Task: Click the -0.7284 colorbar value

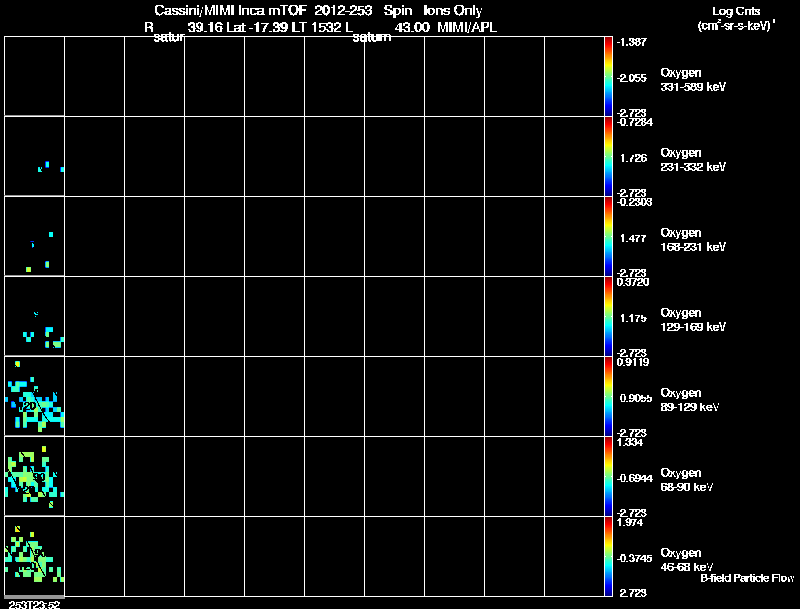Action: pos(635,122)
